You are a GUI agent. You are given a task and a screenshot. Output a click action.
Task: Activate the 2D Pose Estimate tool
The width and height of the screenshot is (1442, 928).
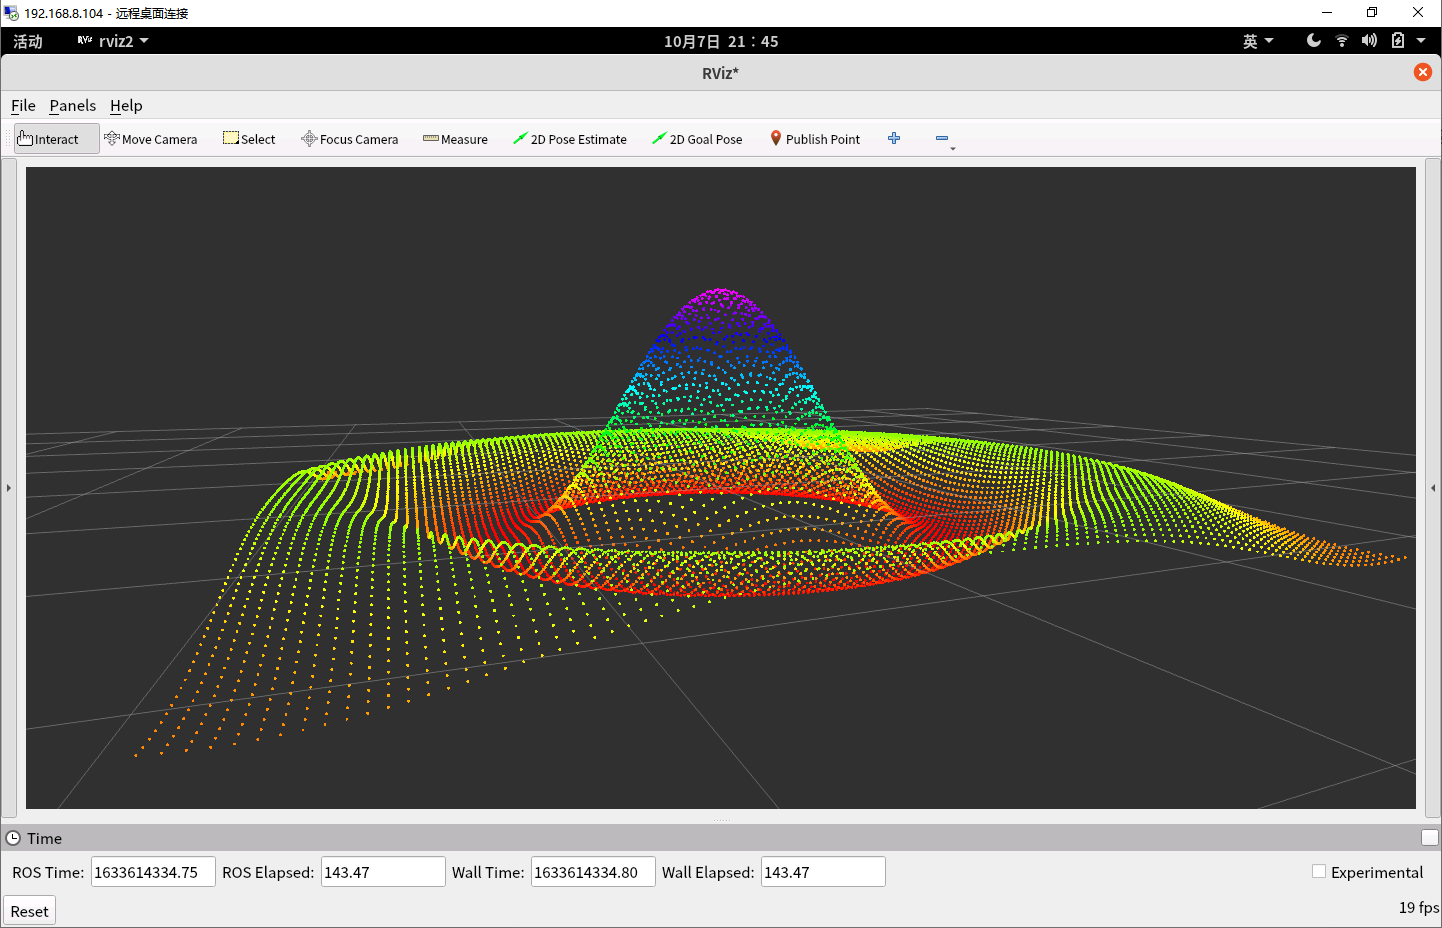[570, 139]
